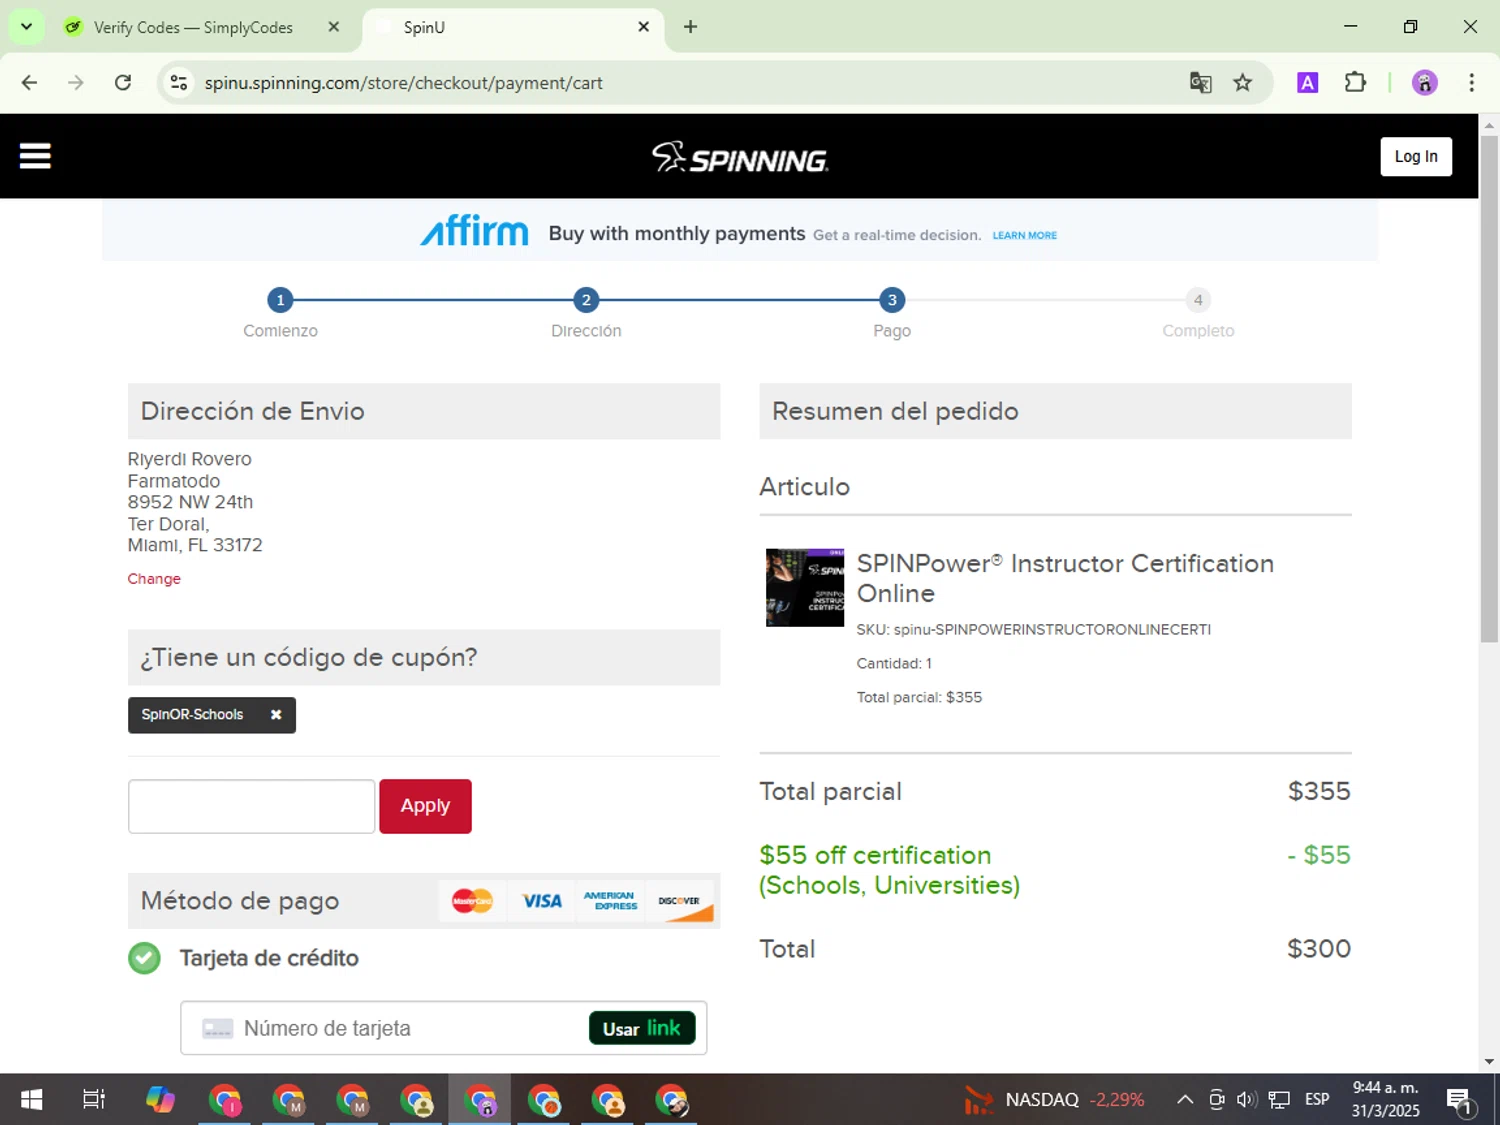Click the Spinning logo in header
Screen dimensions: 1500x1125
740,157
